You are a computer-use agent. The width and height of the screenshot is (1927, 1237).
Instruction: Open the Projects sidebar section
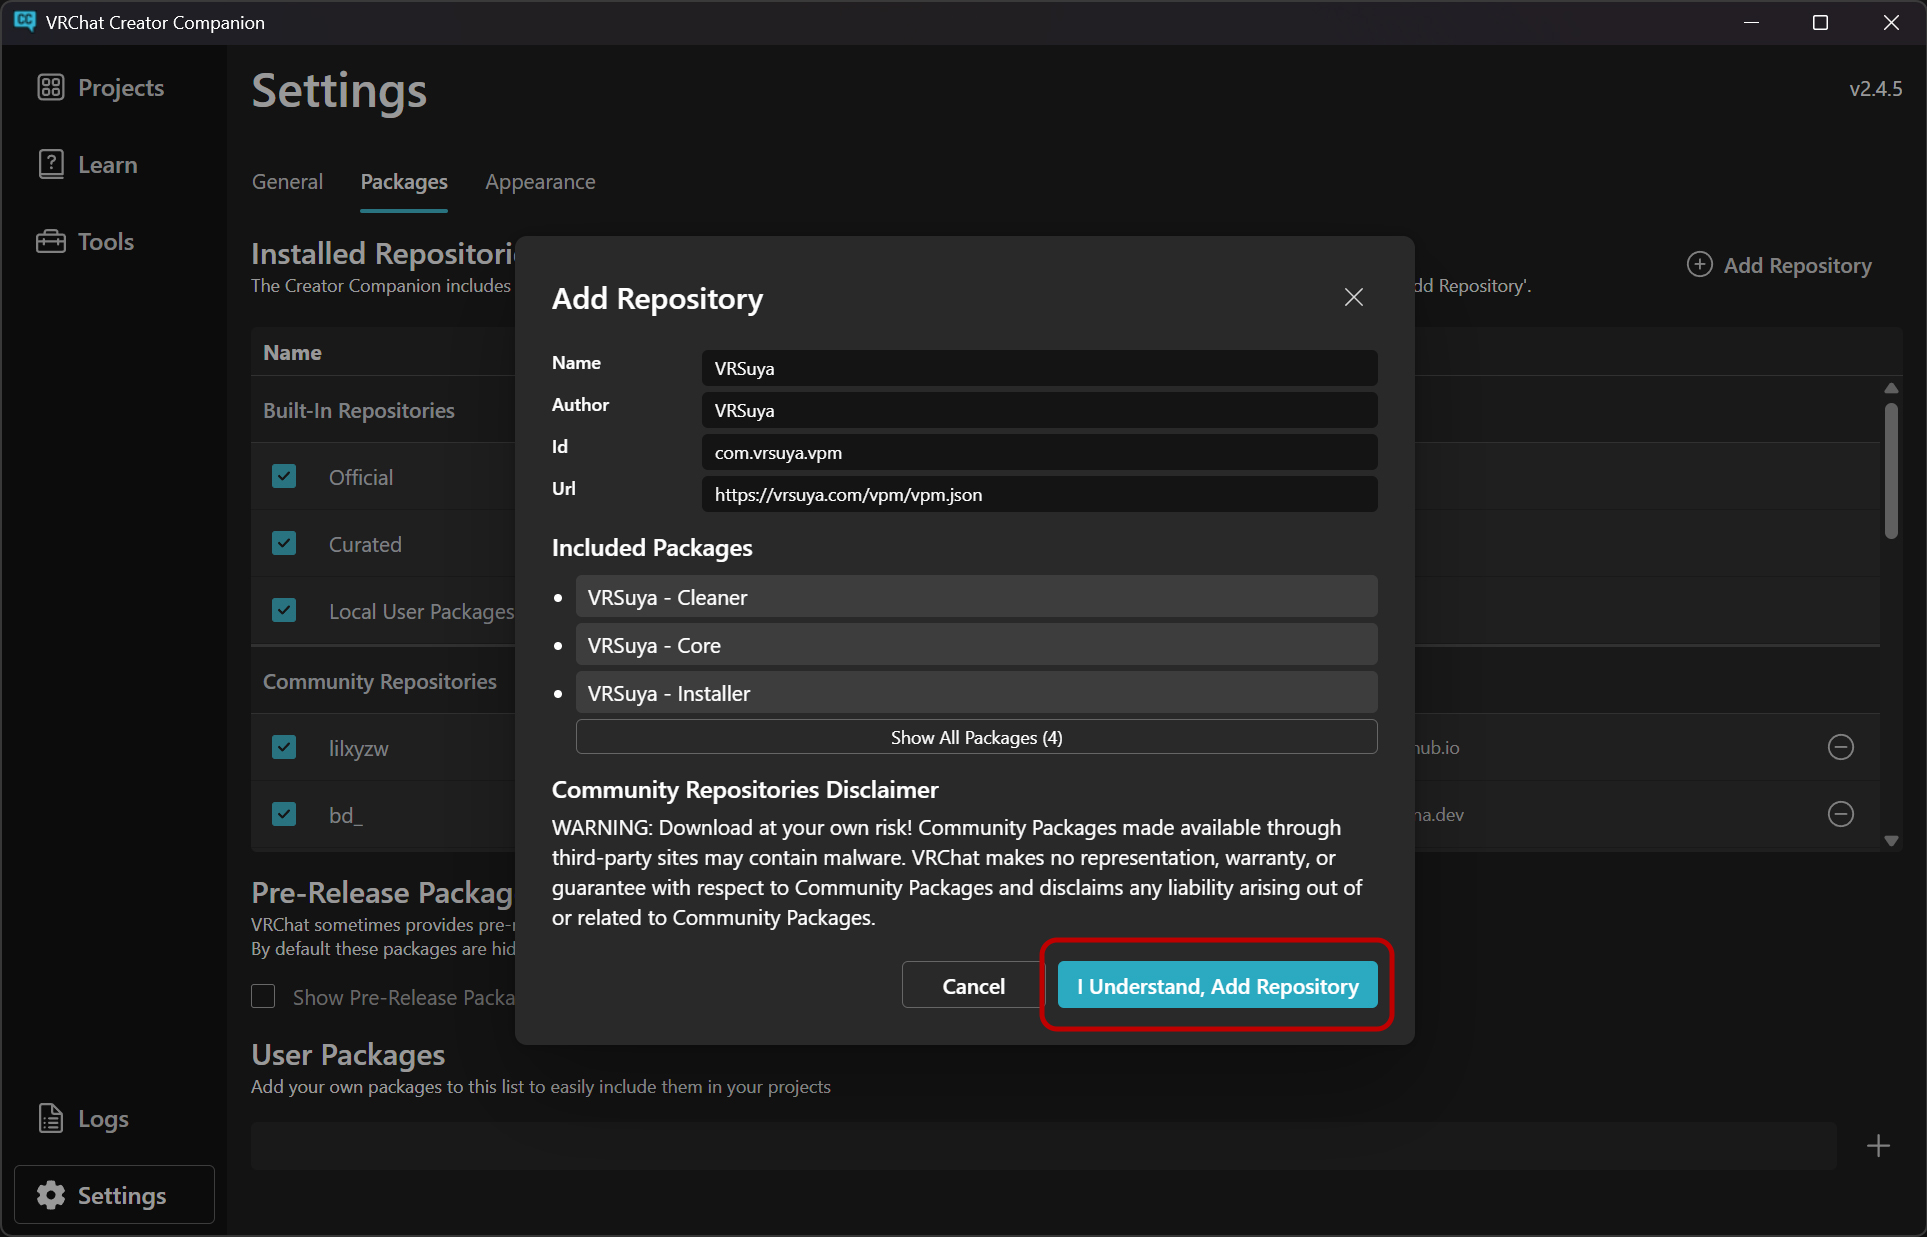(x=100, y=88)
